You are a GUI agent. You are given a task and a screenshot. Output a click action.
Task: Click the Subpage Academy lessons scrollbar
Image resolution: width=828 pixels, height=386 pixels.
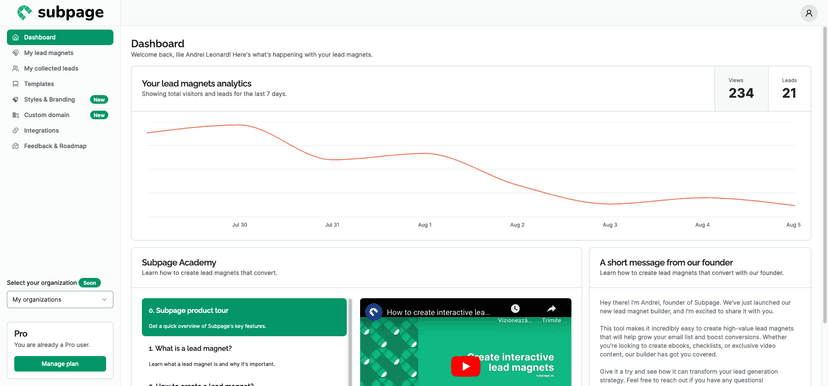(350, 342)
